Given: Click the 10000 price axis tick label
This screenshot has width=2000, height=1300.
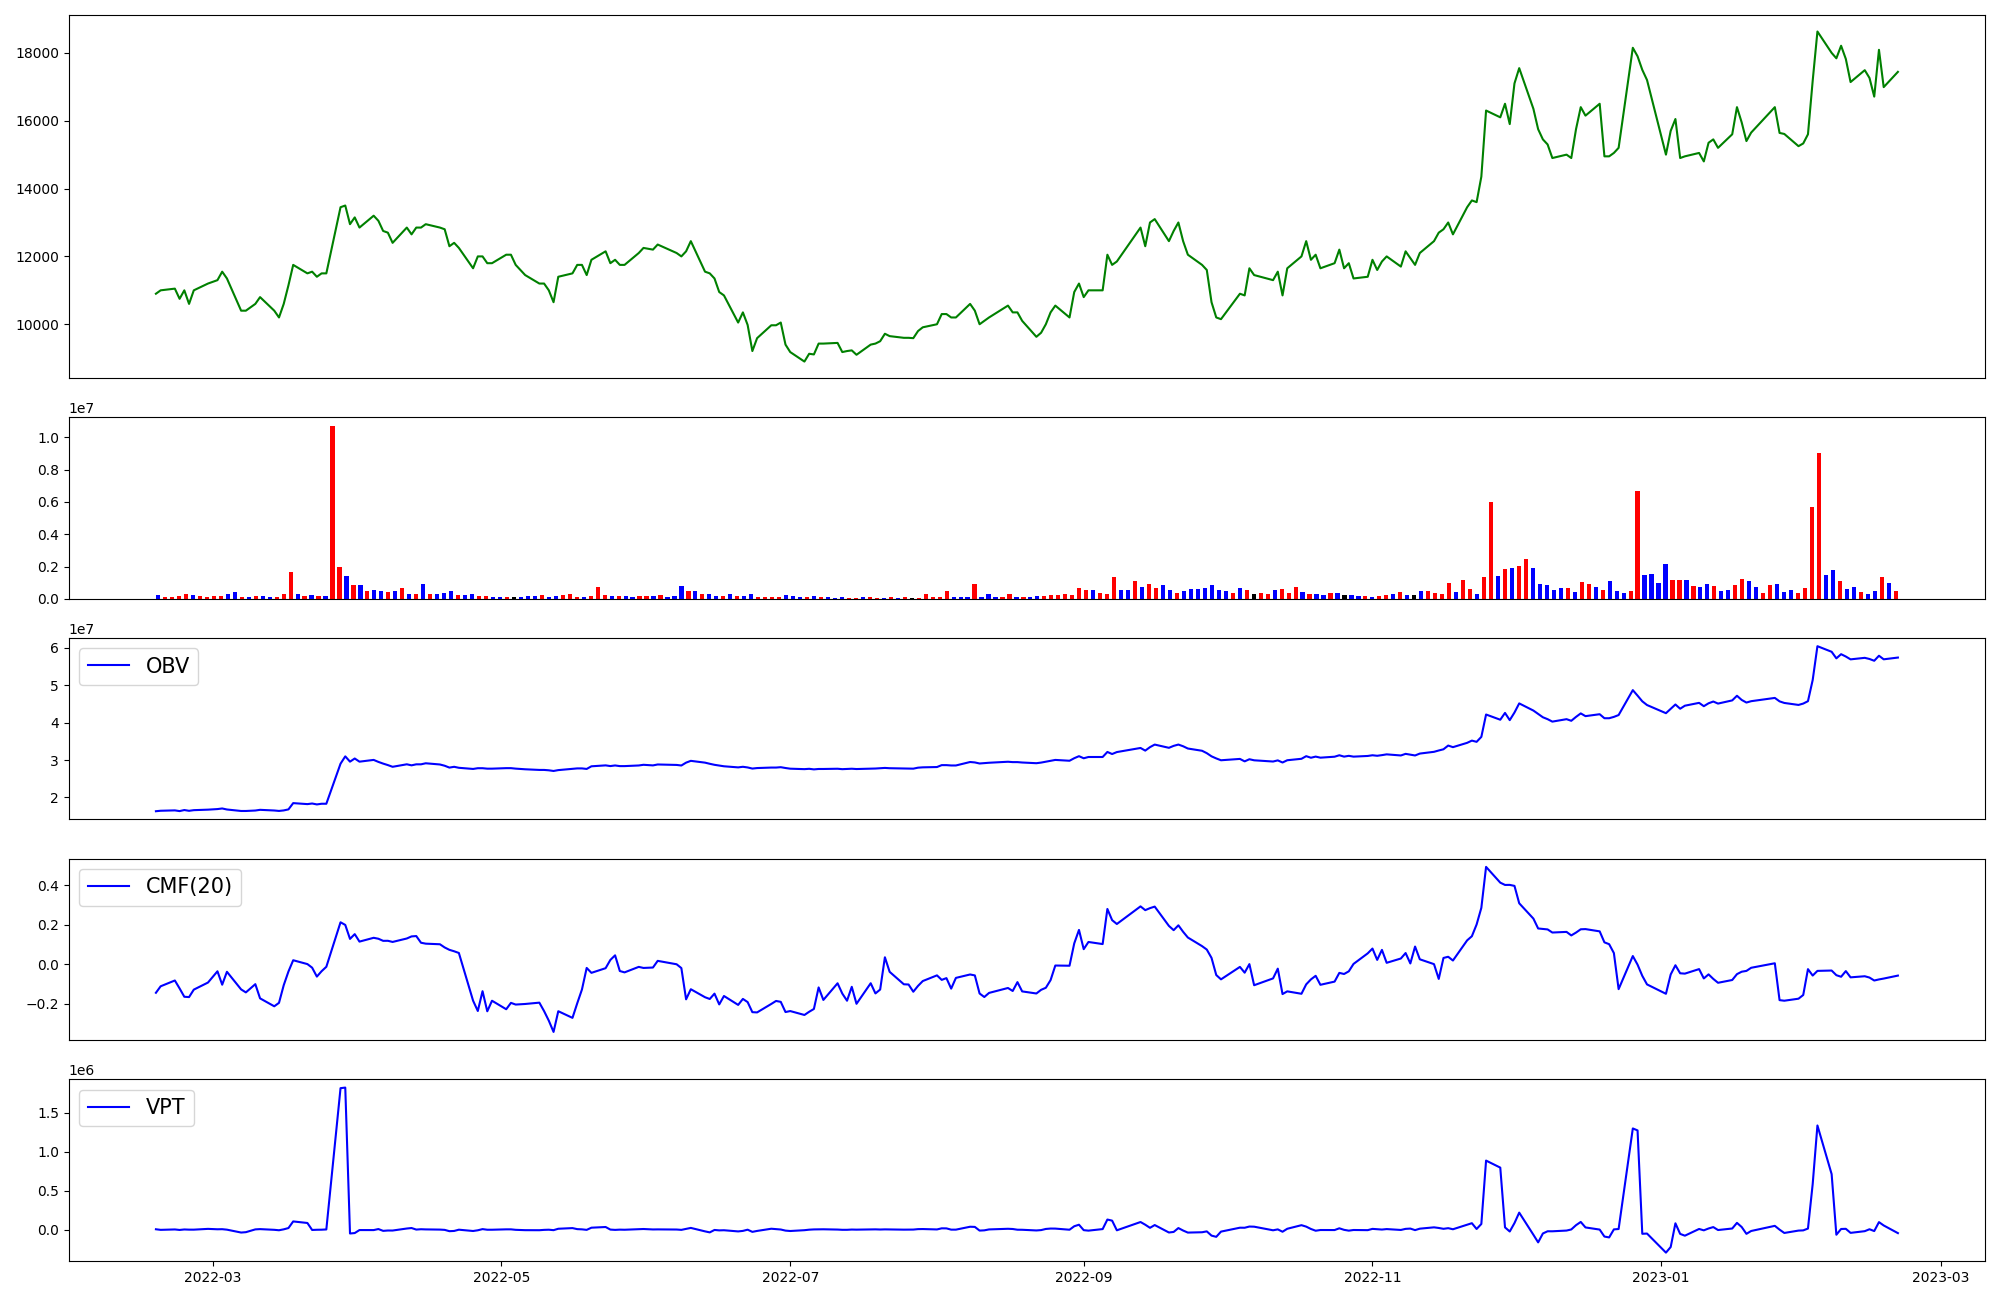Looking at the screenshot, I should 37,325.
